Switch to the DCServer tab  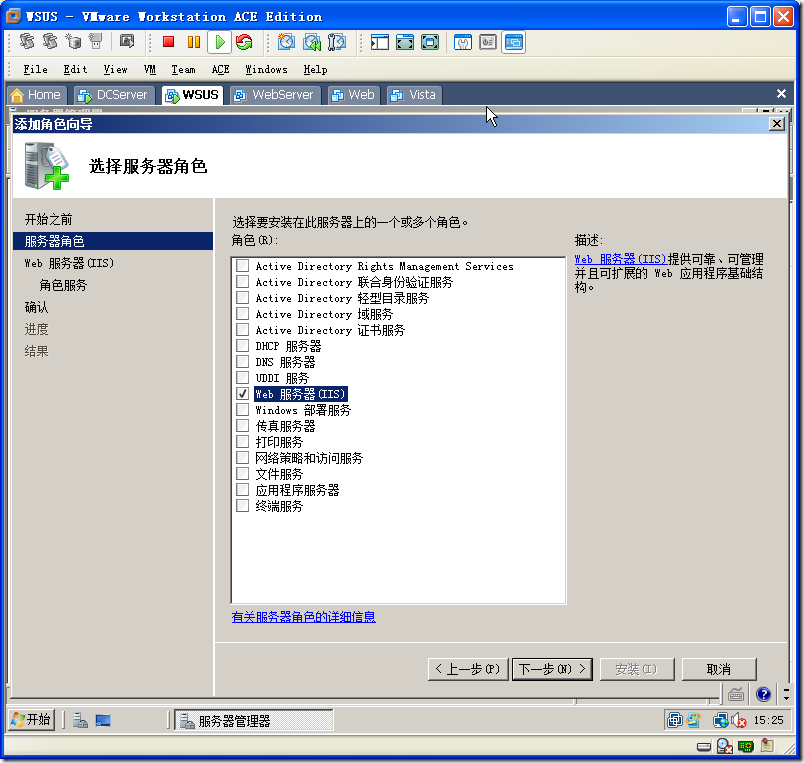(x=114, y=95)
